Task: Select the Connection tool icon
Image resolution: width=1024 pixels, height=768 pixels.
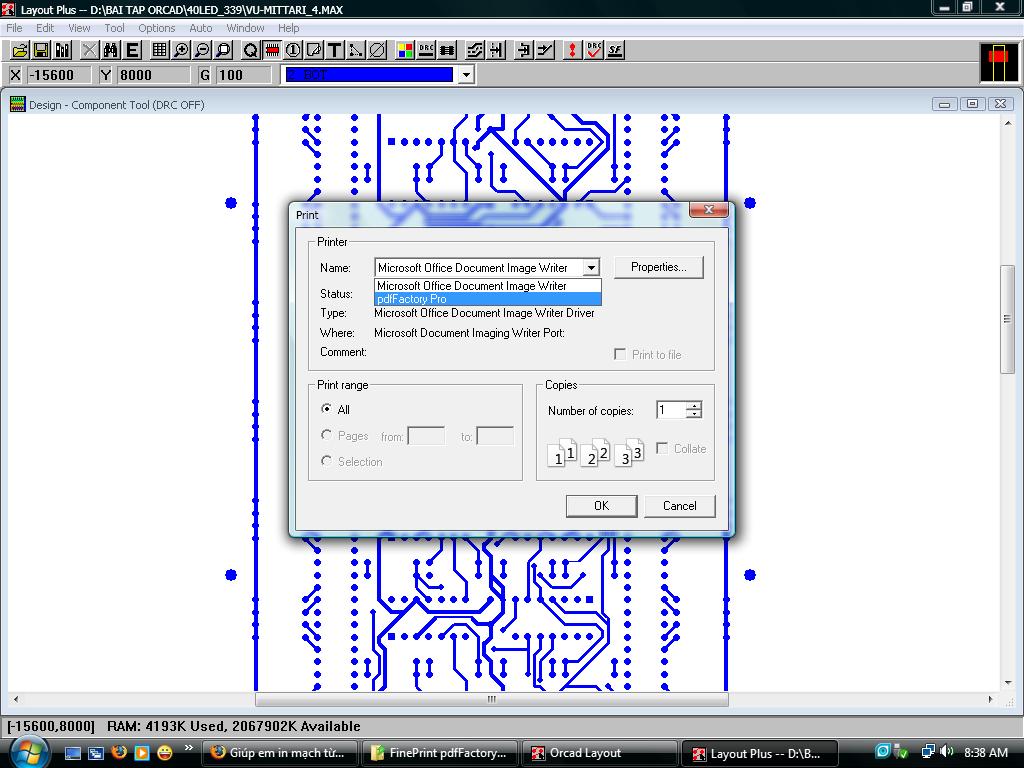Action: coord(356,50)
